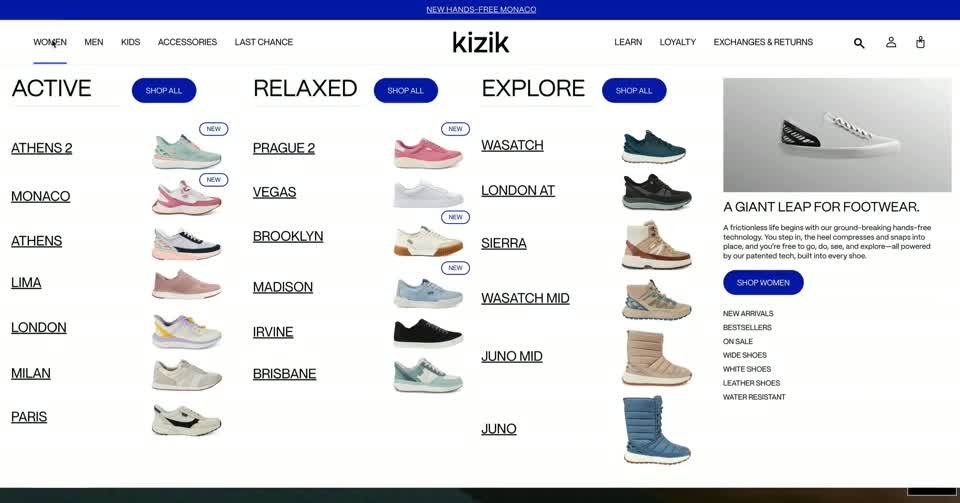Open the Athens 2 link

42,148
